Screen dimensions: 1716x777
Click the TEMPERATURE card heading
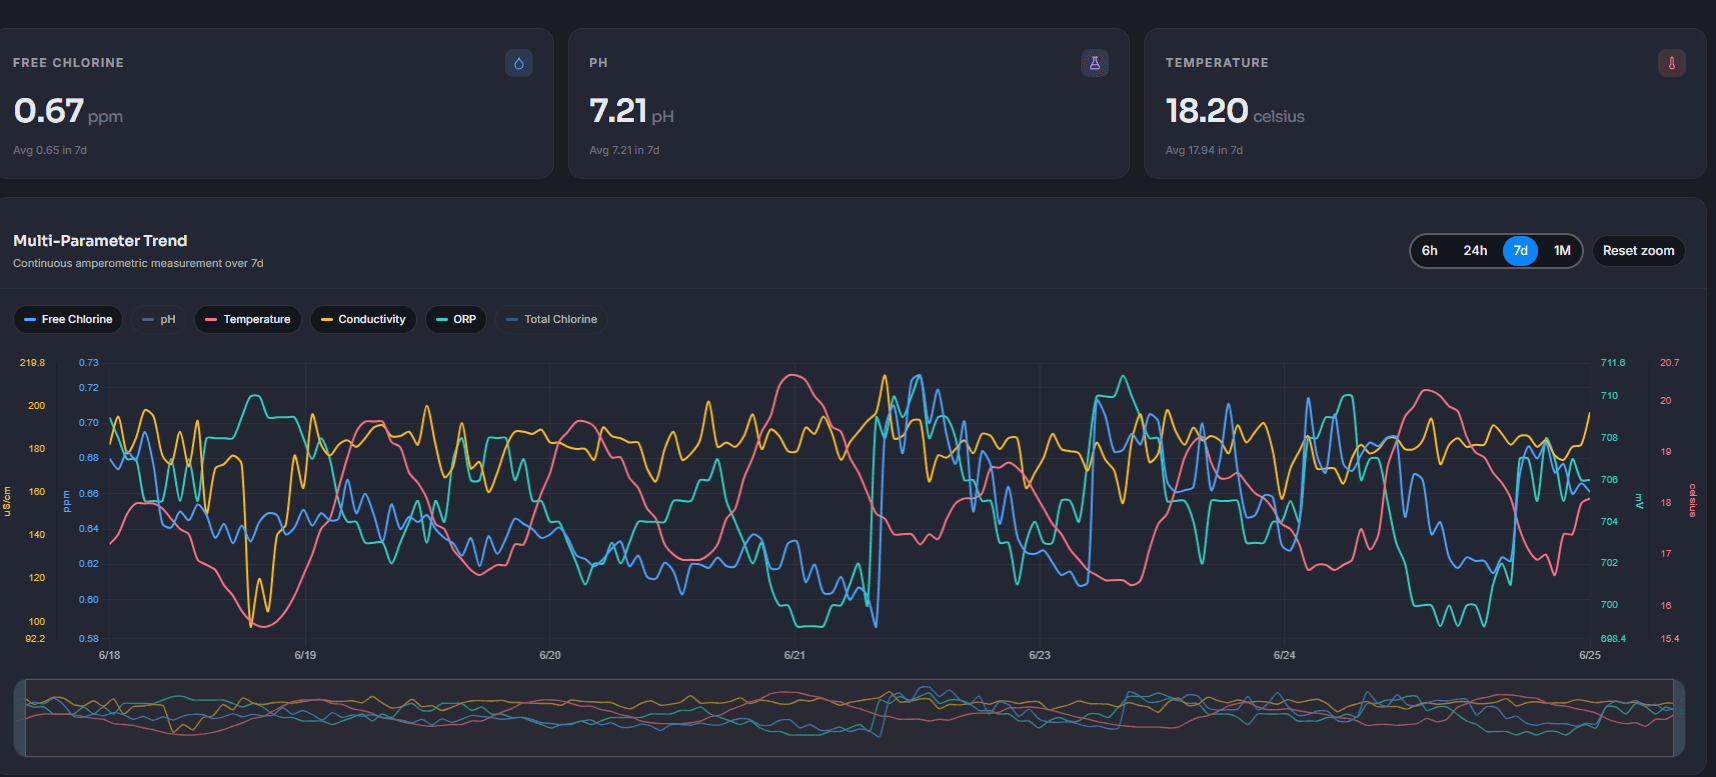click(x=1217, y=63)
